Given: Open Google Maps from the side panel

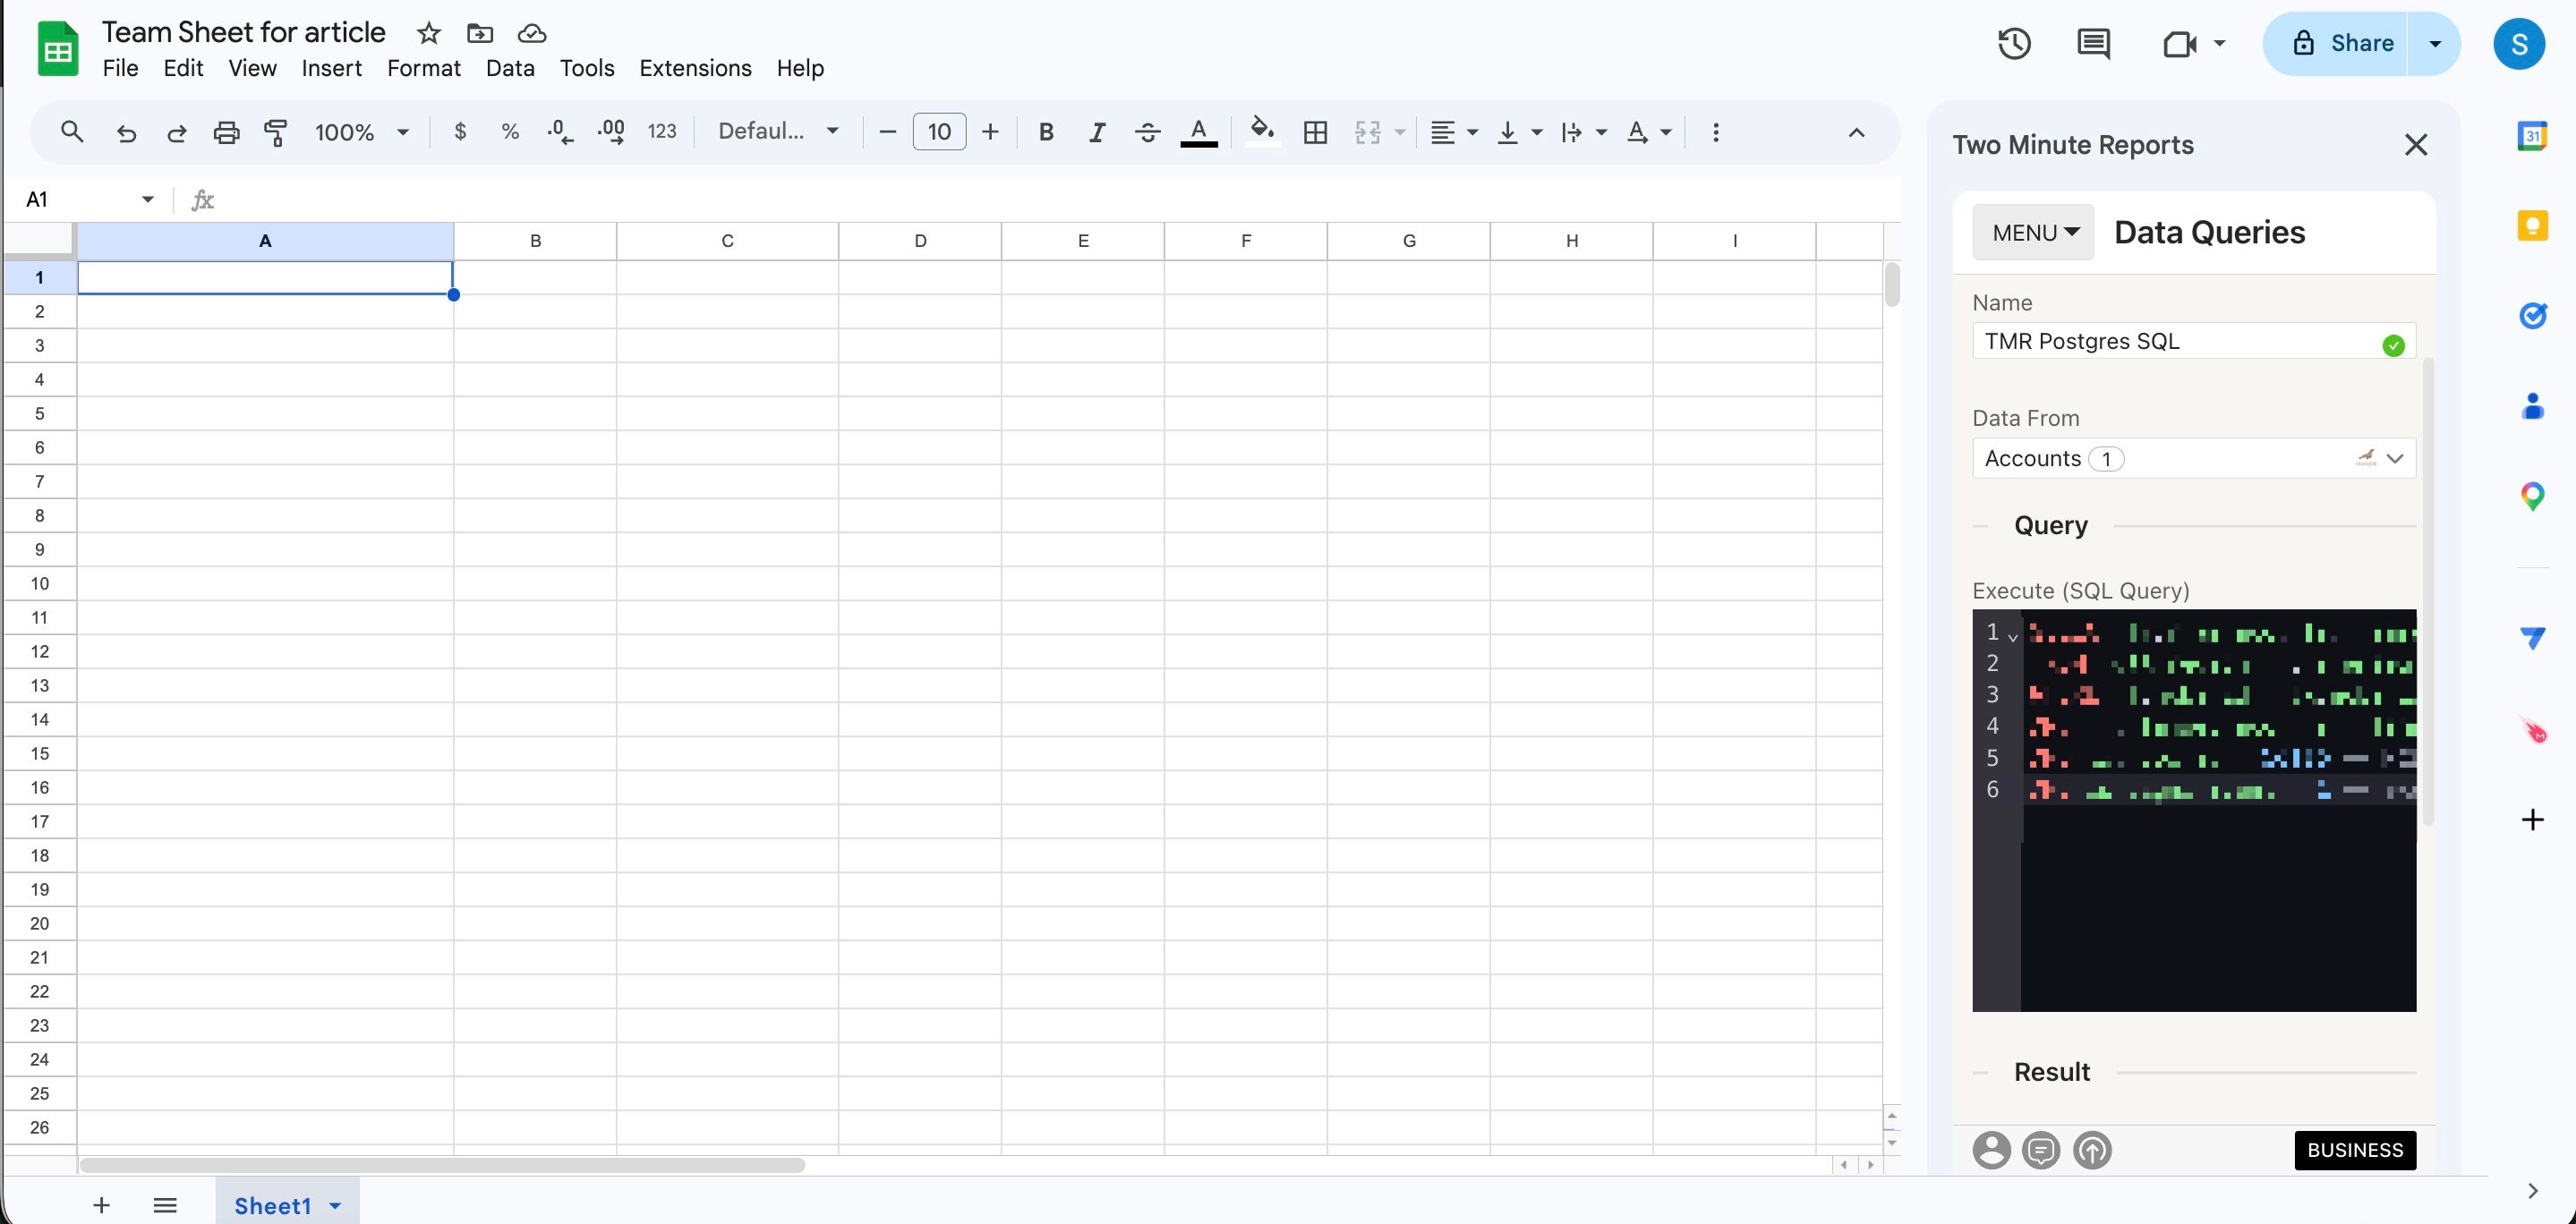Looking at the screenshot, I should (2533, 495).
